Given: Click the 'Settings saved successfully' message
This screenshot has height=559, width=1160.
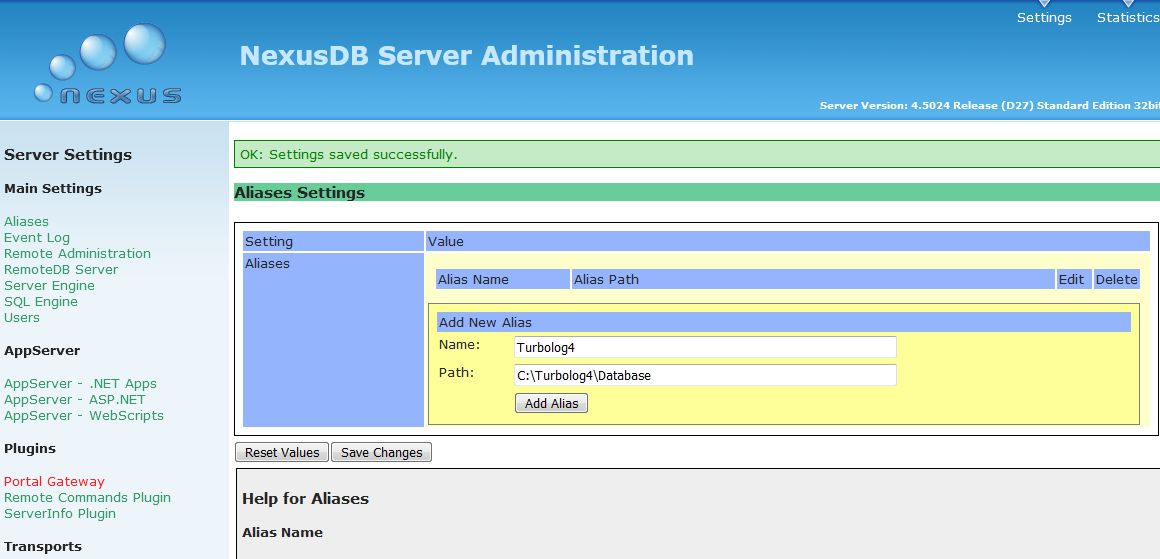Looking at the screenshot, I should coord(697,155).
